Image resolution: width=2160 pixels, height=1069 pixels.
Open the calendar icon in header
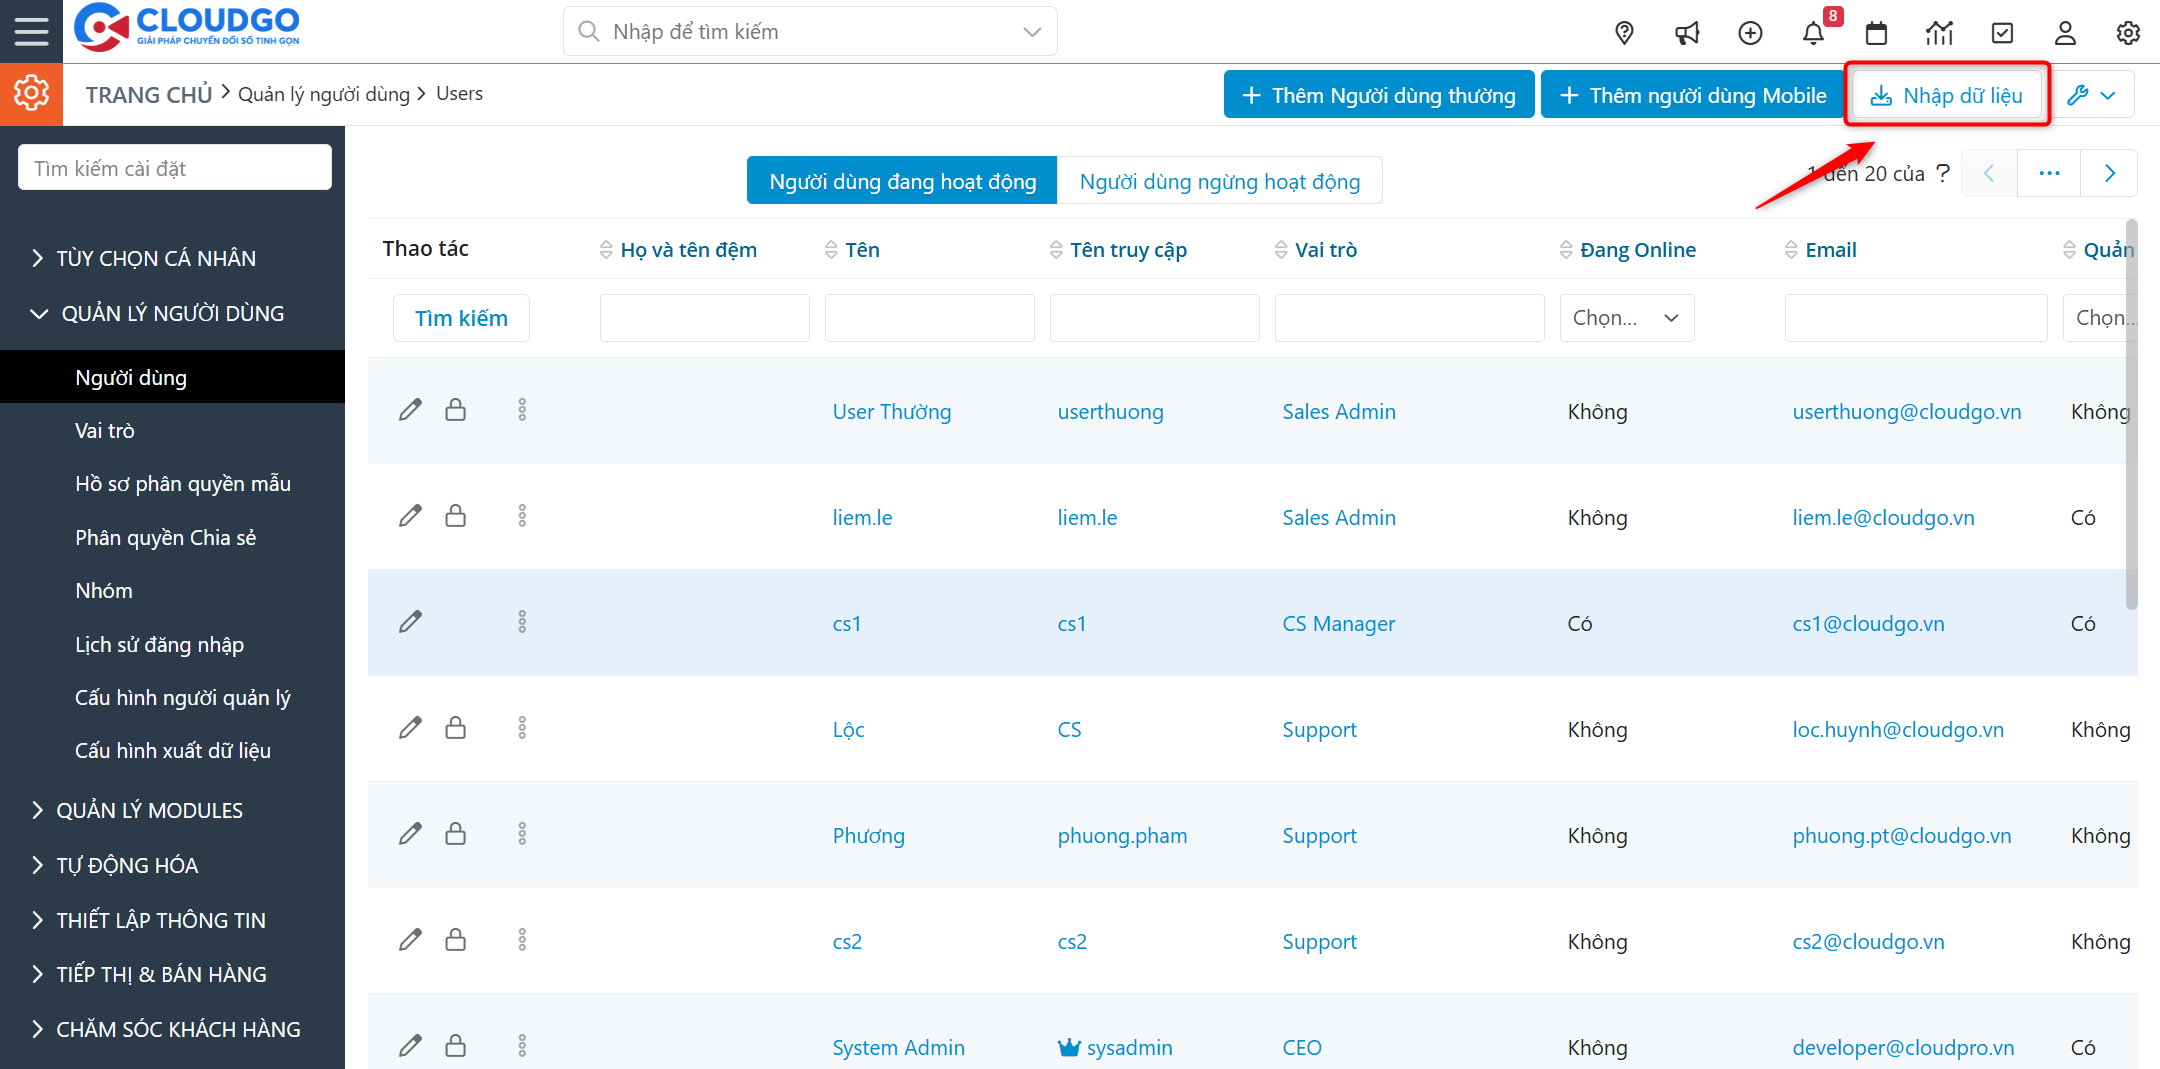click(x=1877, y=33)
